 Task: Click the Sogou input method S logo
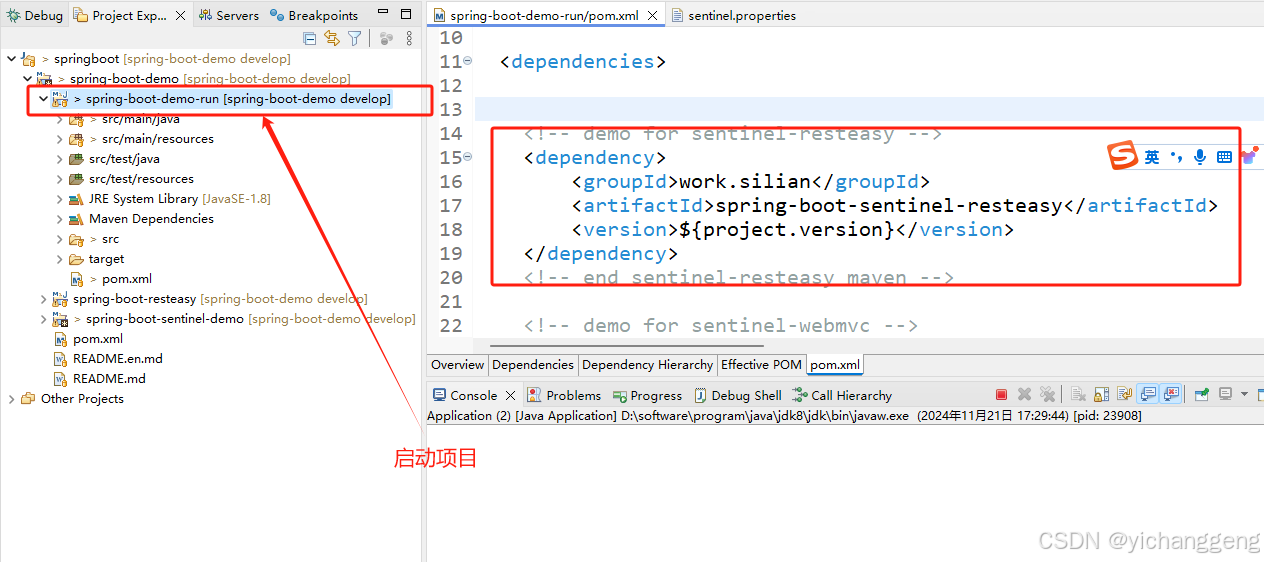pos(1122,156)
